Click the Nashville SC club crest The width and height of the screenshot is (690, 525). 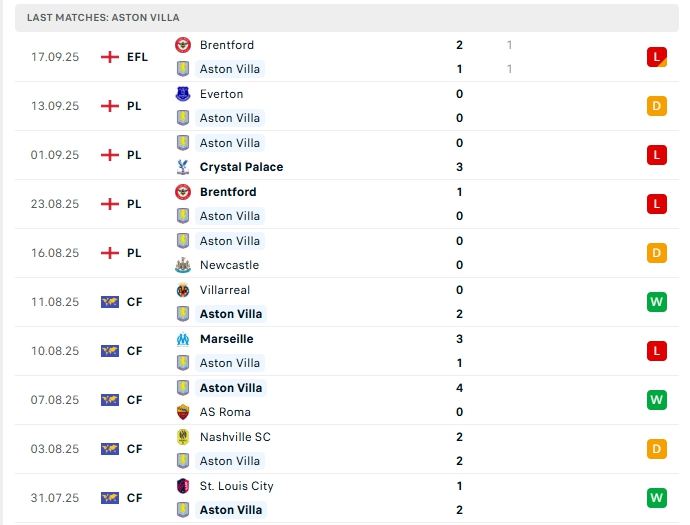point(183,437)
